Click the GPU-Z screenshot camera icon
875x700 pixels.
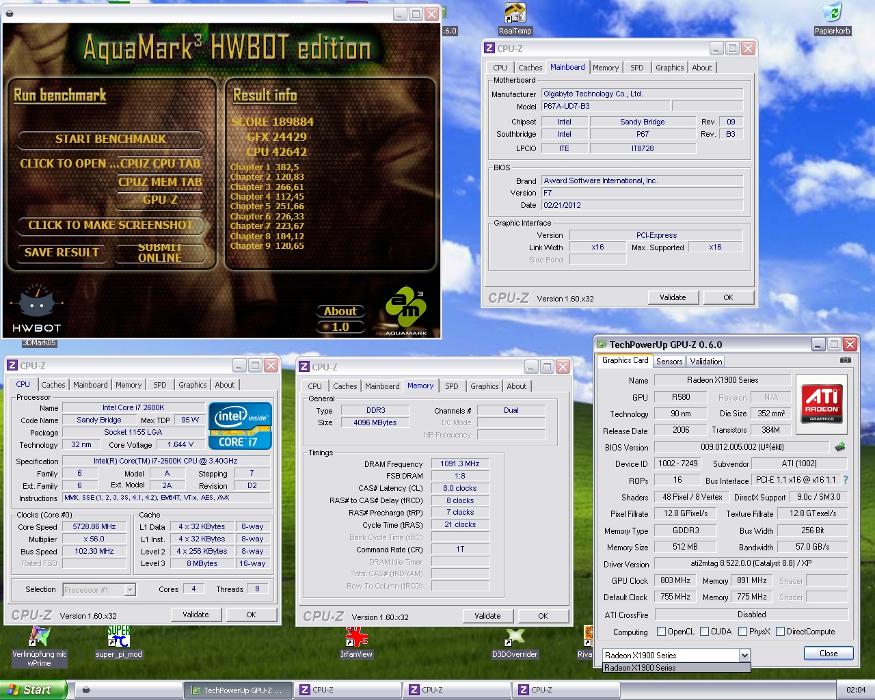845,361
